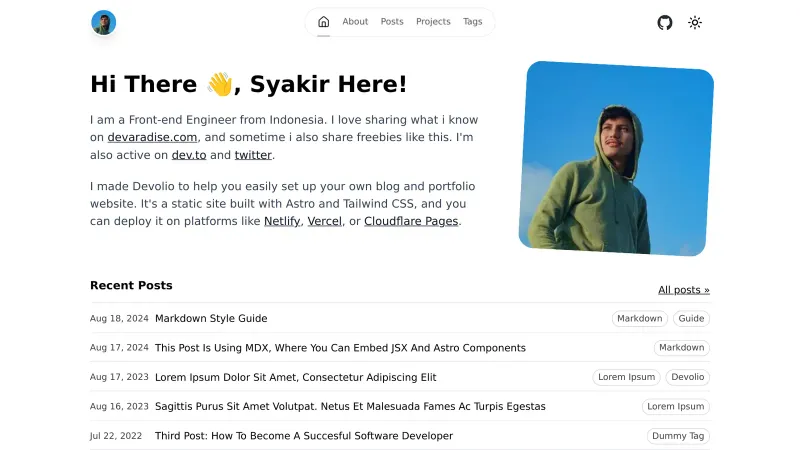View all posts via 'All posts »'
Viewport: 800px width, 450px height.
(x=683, y=290)
